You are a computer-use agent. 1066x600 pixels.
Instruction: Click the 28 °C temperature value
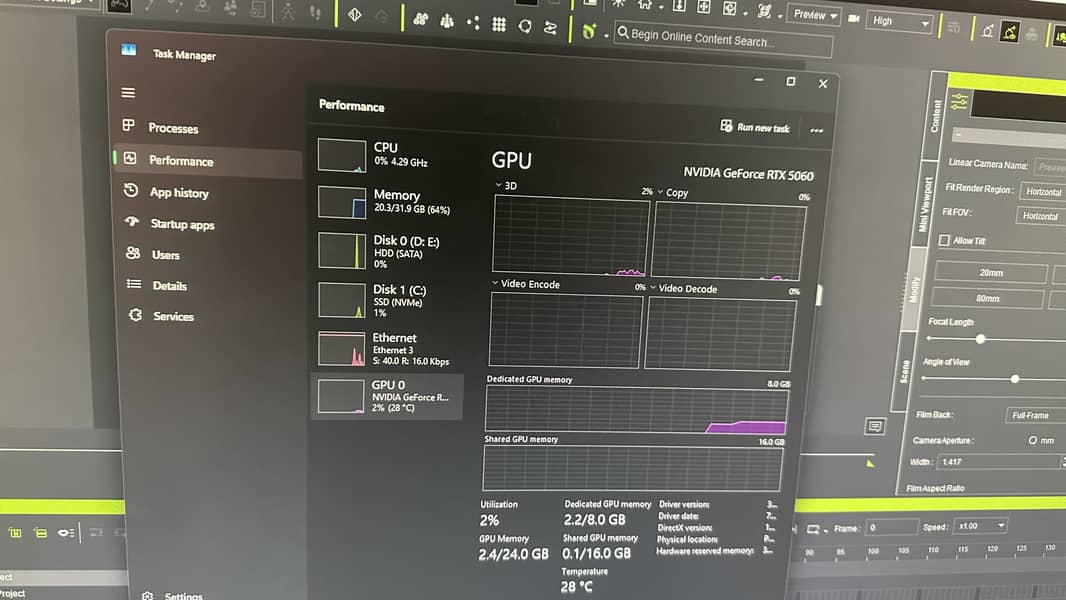coord(577,586)
